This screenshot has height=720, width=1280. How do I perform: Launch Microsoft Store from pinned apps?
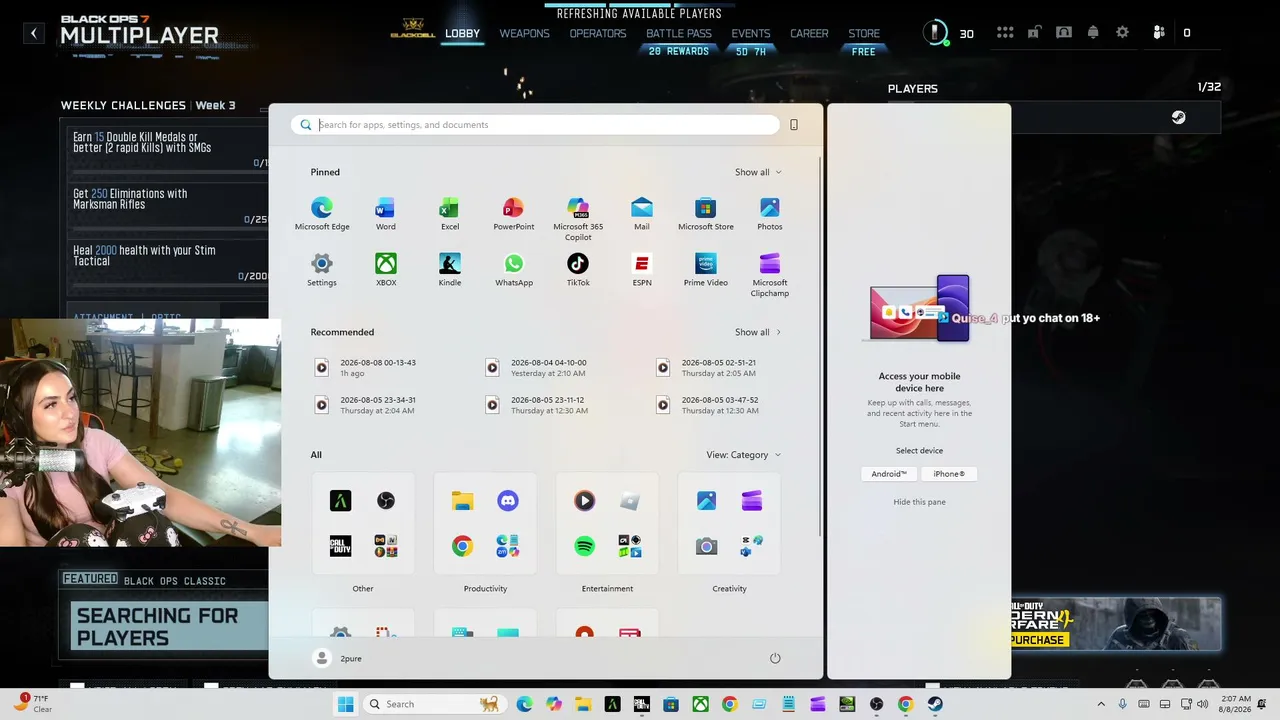(706, 213)
